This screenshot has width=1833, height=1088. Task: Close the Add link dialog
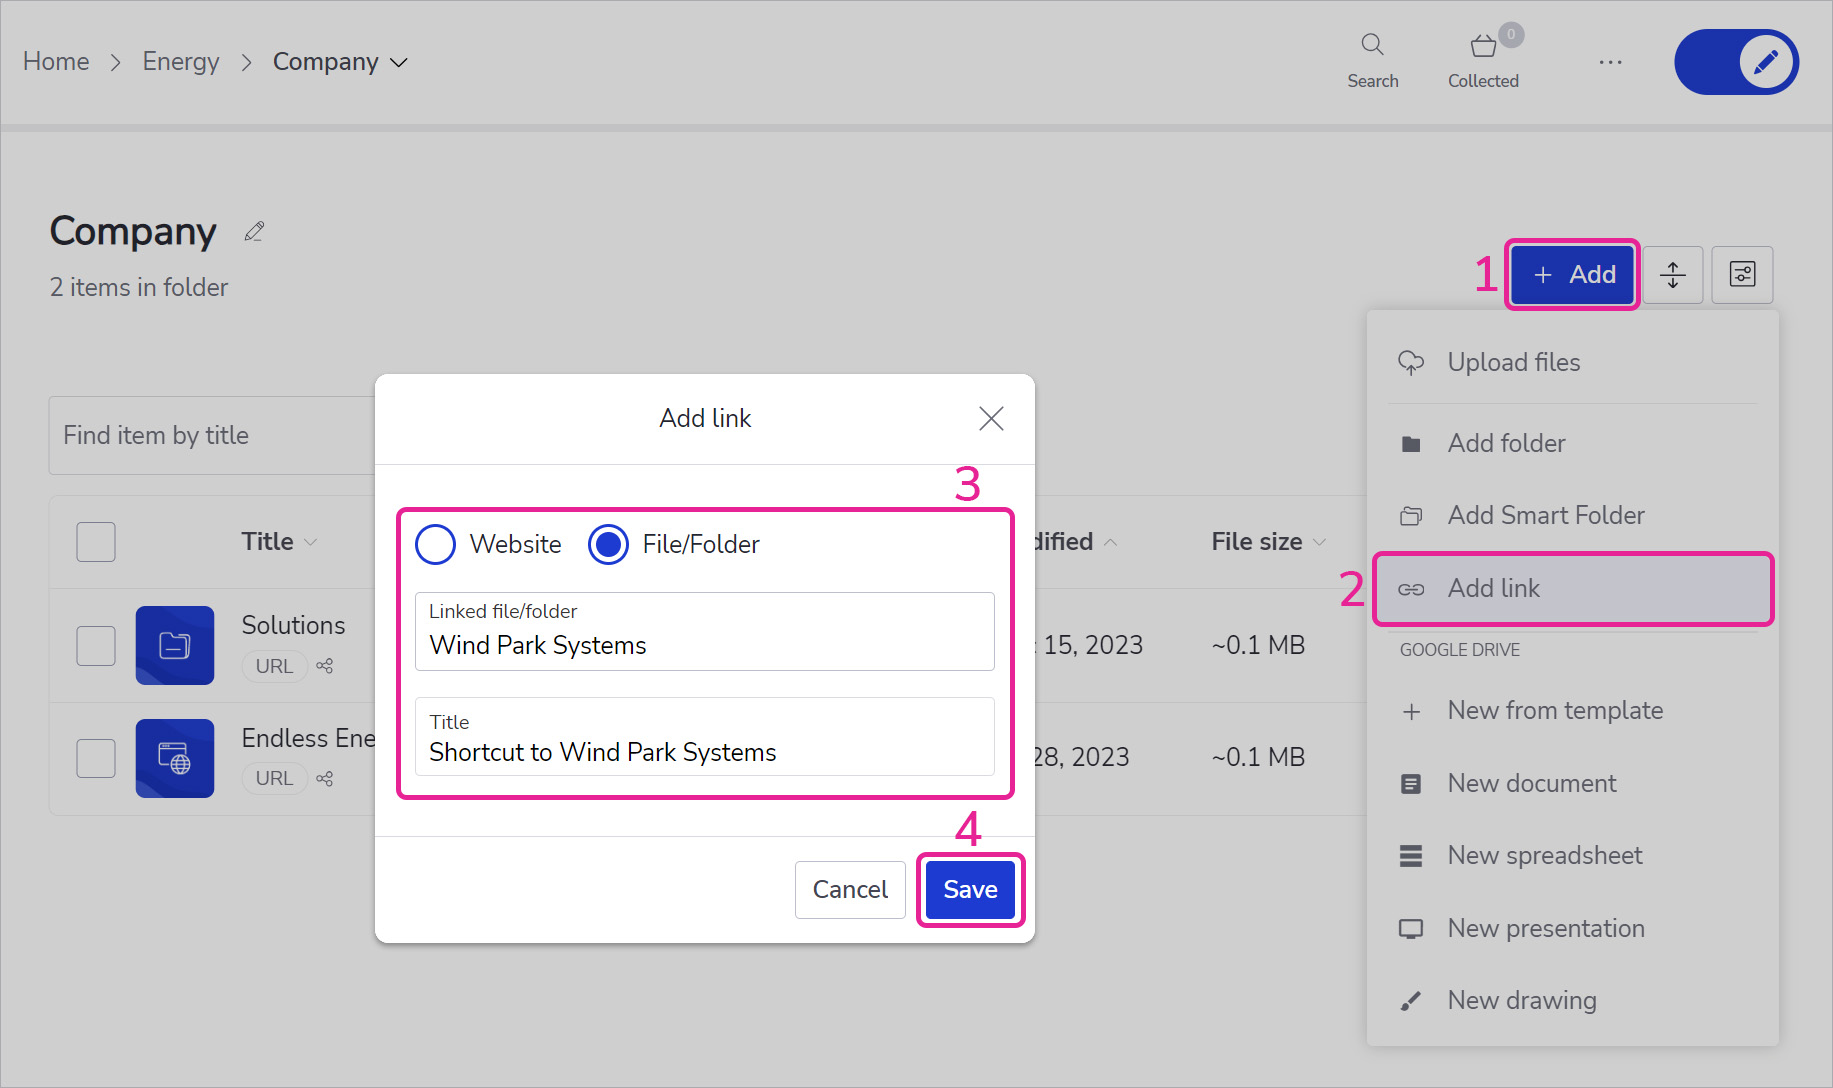991,418
